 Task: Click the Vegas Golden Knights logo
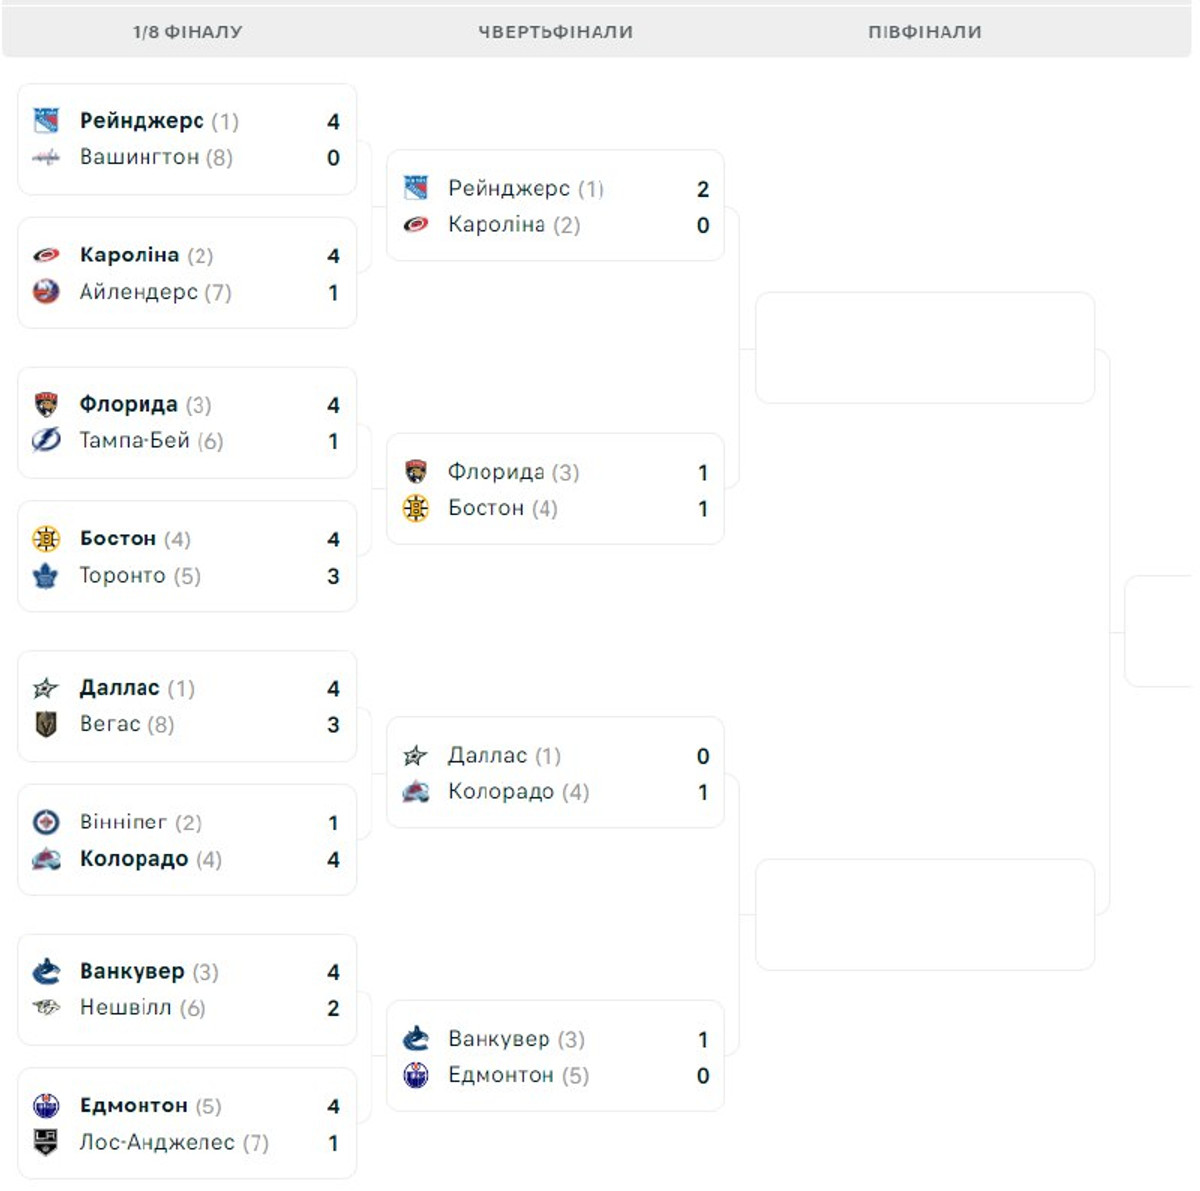coord(46,724)
